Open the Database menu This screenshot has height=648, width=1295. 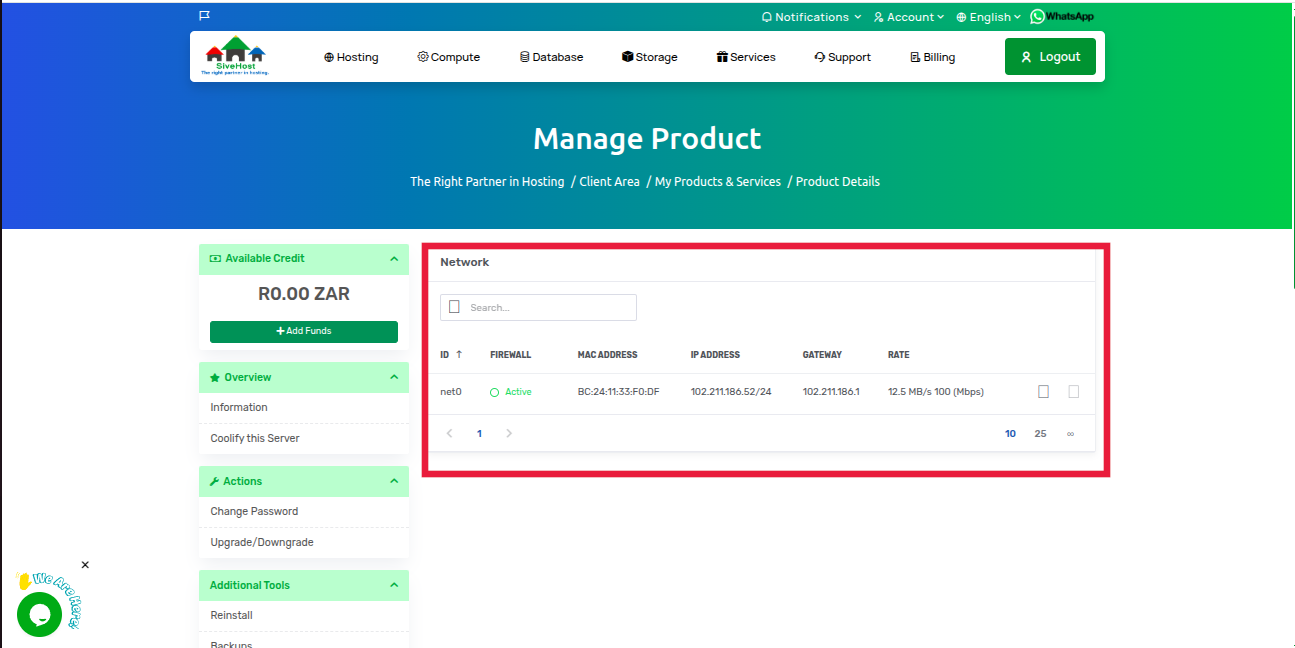552,57
